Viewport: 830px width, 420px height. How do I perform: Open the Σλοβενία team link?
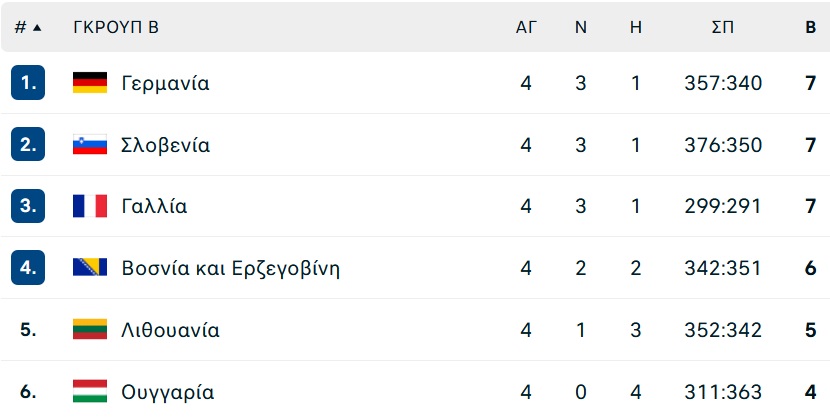tap(166, 145)
